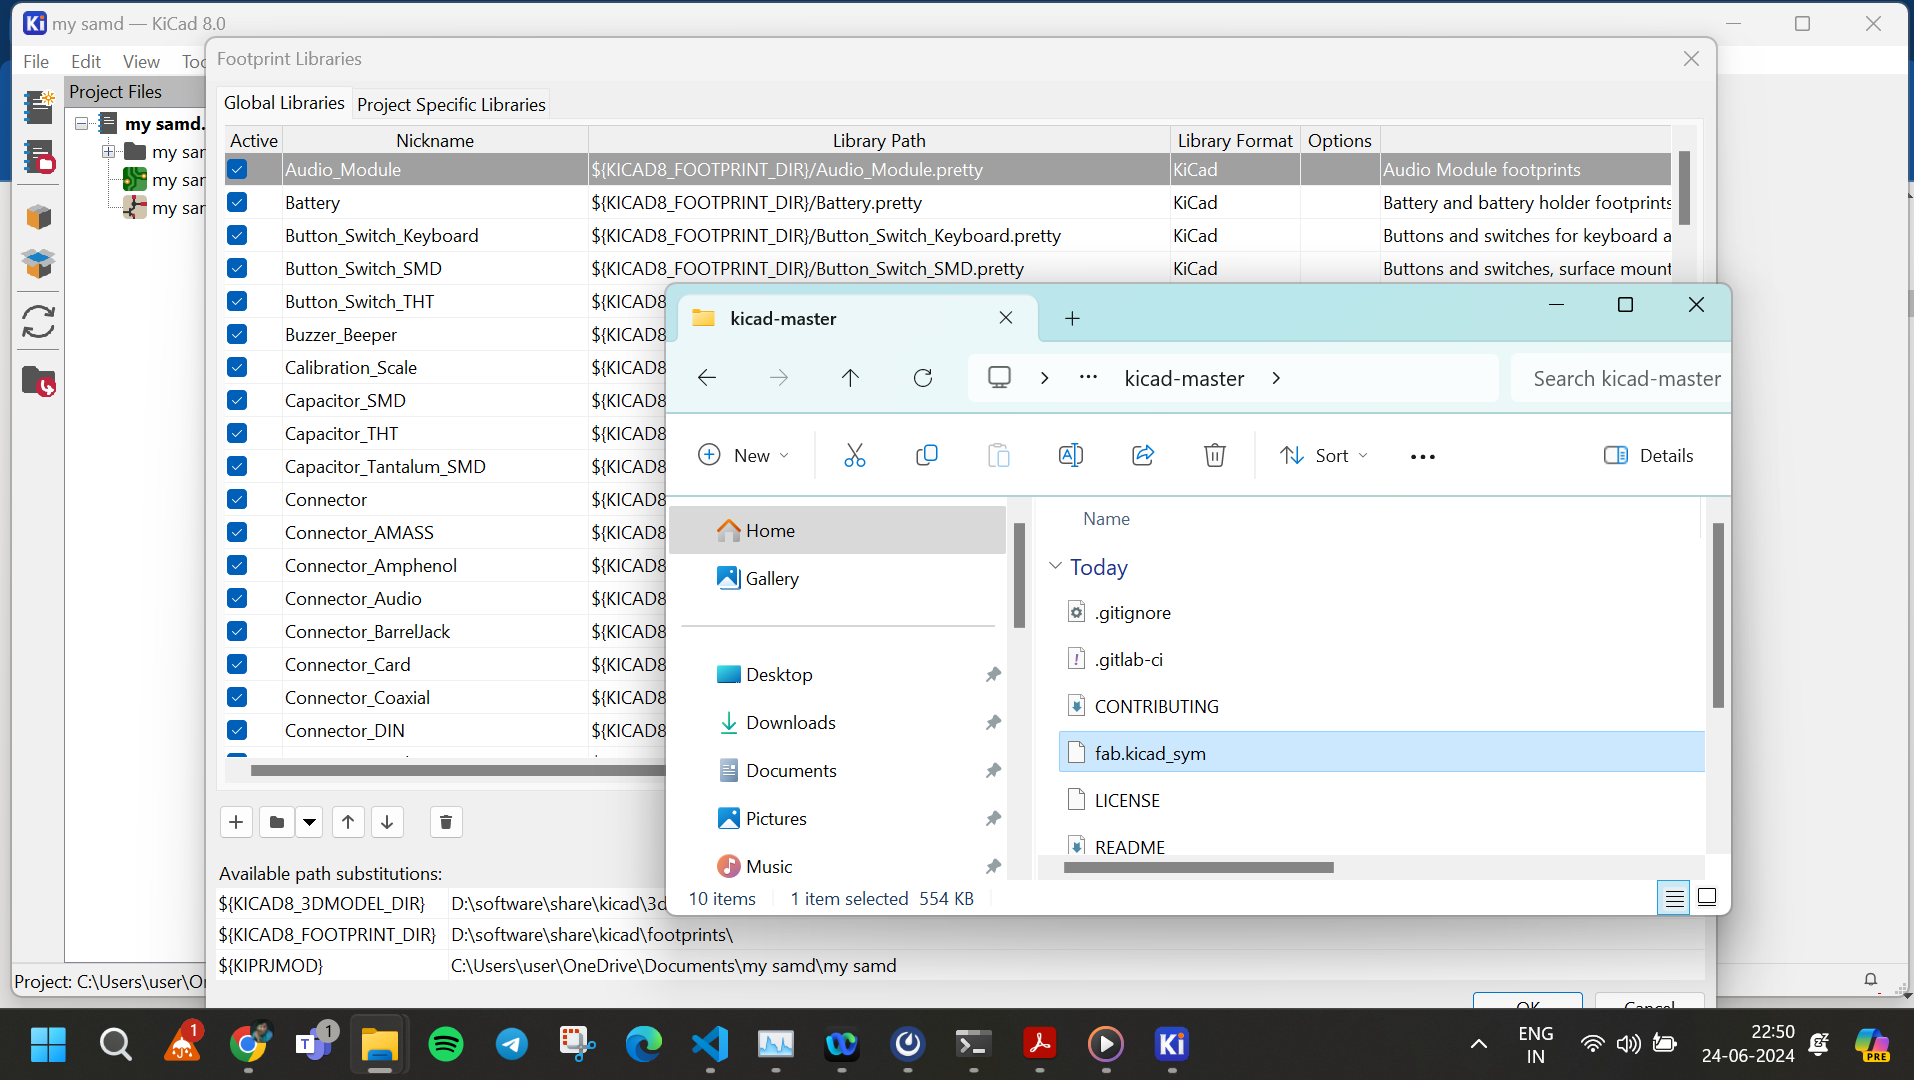Expand breadcrumb chevron after kicad-master
This screenshot has height=1080, width=1914.
[1276, 378]
